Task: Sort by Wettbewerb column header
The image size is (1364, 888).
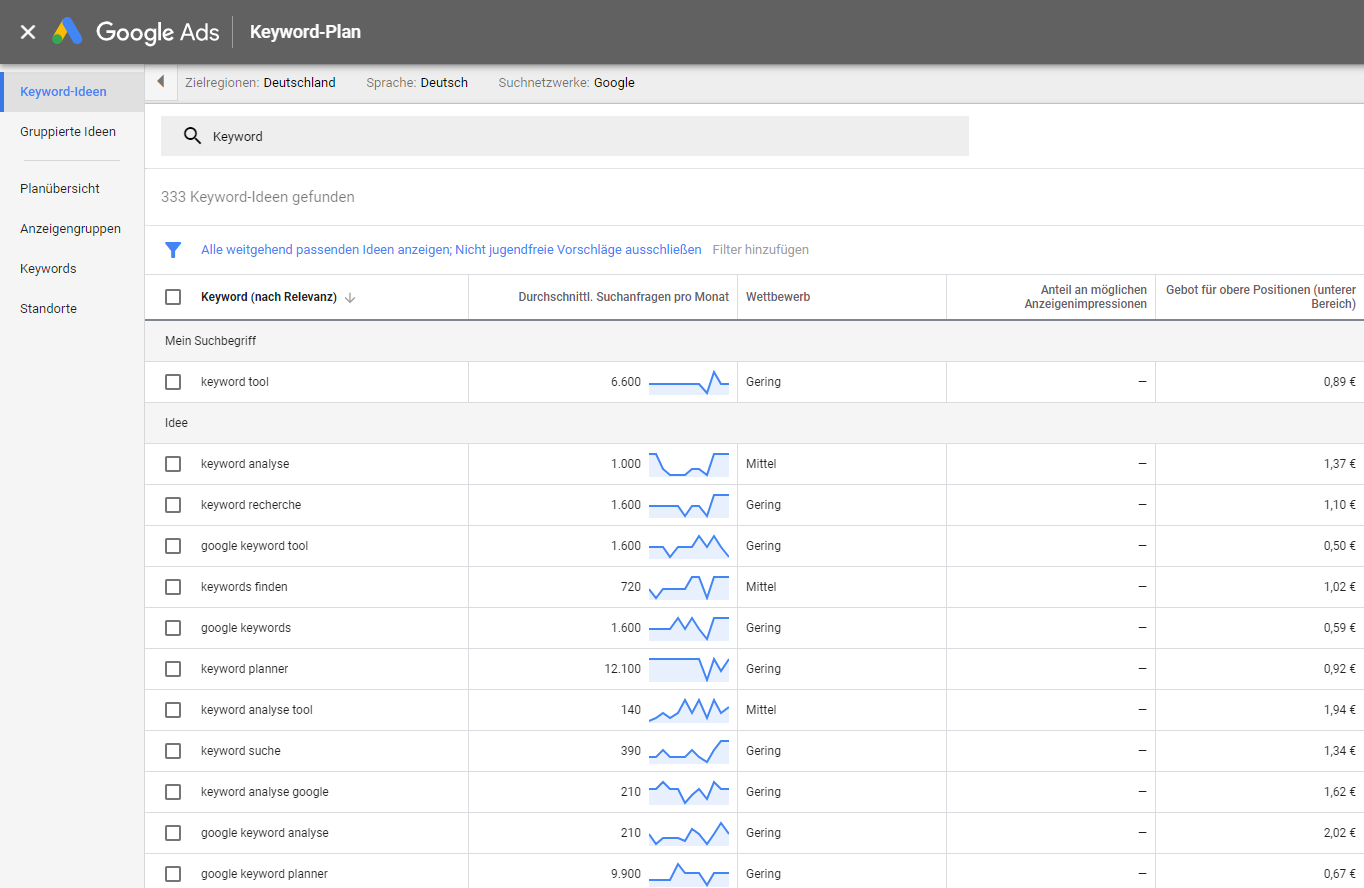Action: (x=778, y=297)
